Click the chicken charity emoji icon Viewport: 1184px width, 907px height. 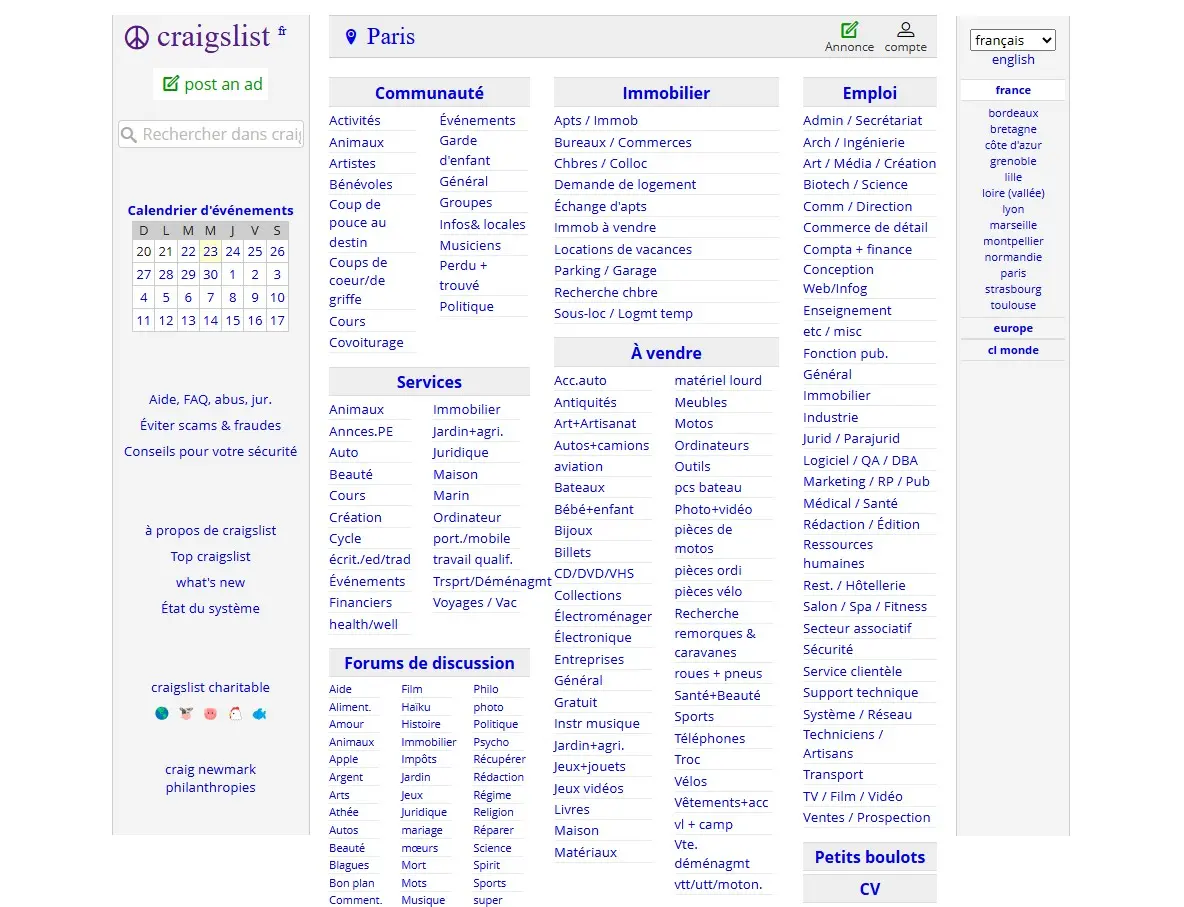235,713
